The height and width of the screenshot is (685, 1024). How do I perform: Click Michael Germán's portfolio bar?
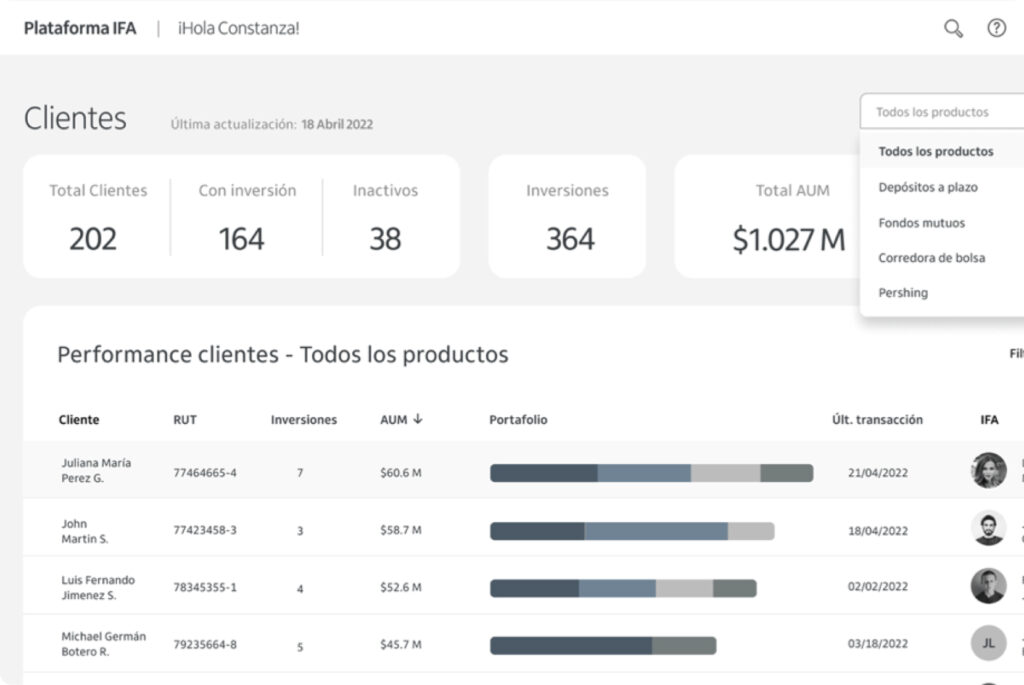[x=603, y=646]
